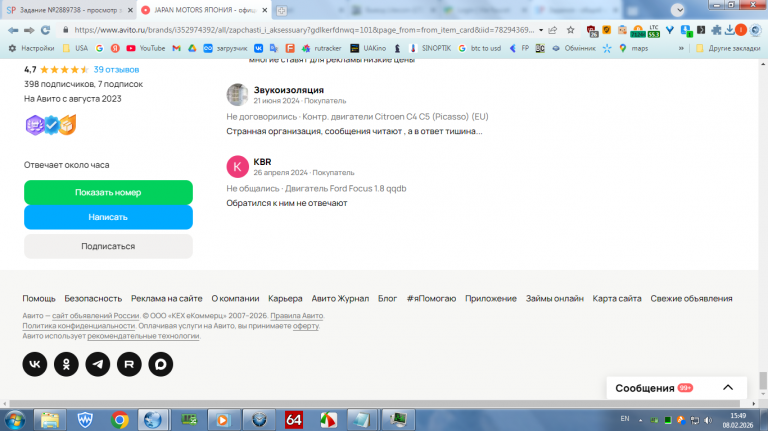Open the Правила Авито link

click(297, 316)
